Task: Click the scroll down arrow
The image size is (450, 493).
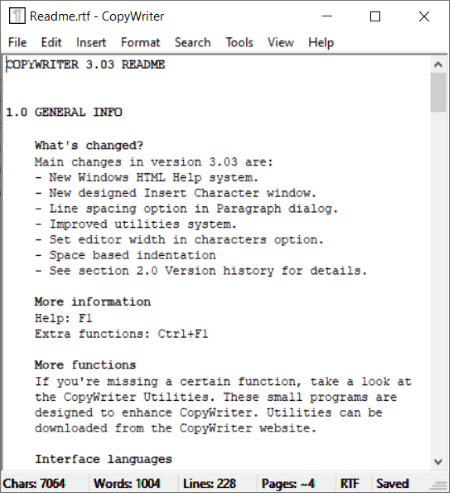Action: (438, 462)
